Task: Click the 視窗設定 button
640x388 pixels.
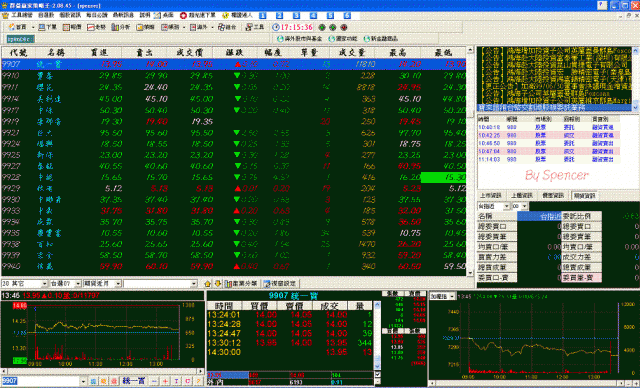Action: (x=280, y=283)
